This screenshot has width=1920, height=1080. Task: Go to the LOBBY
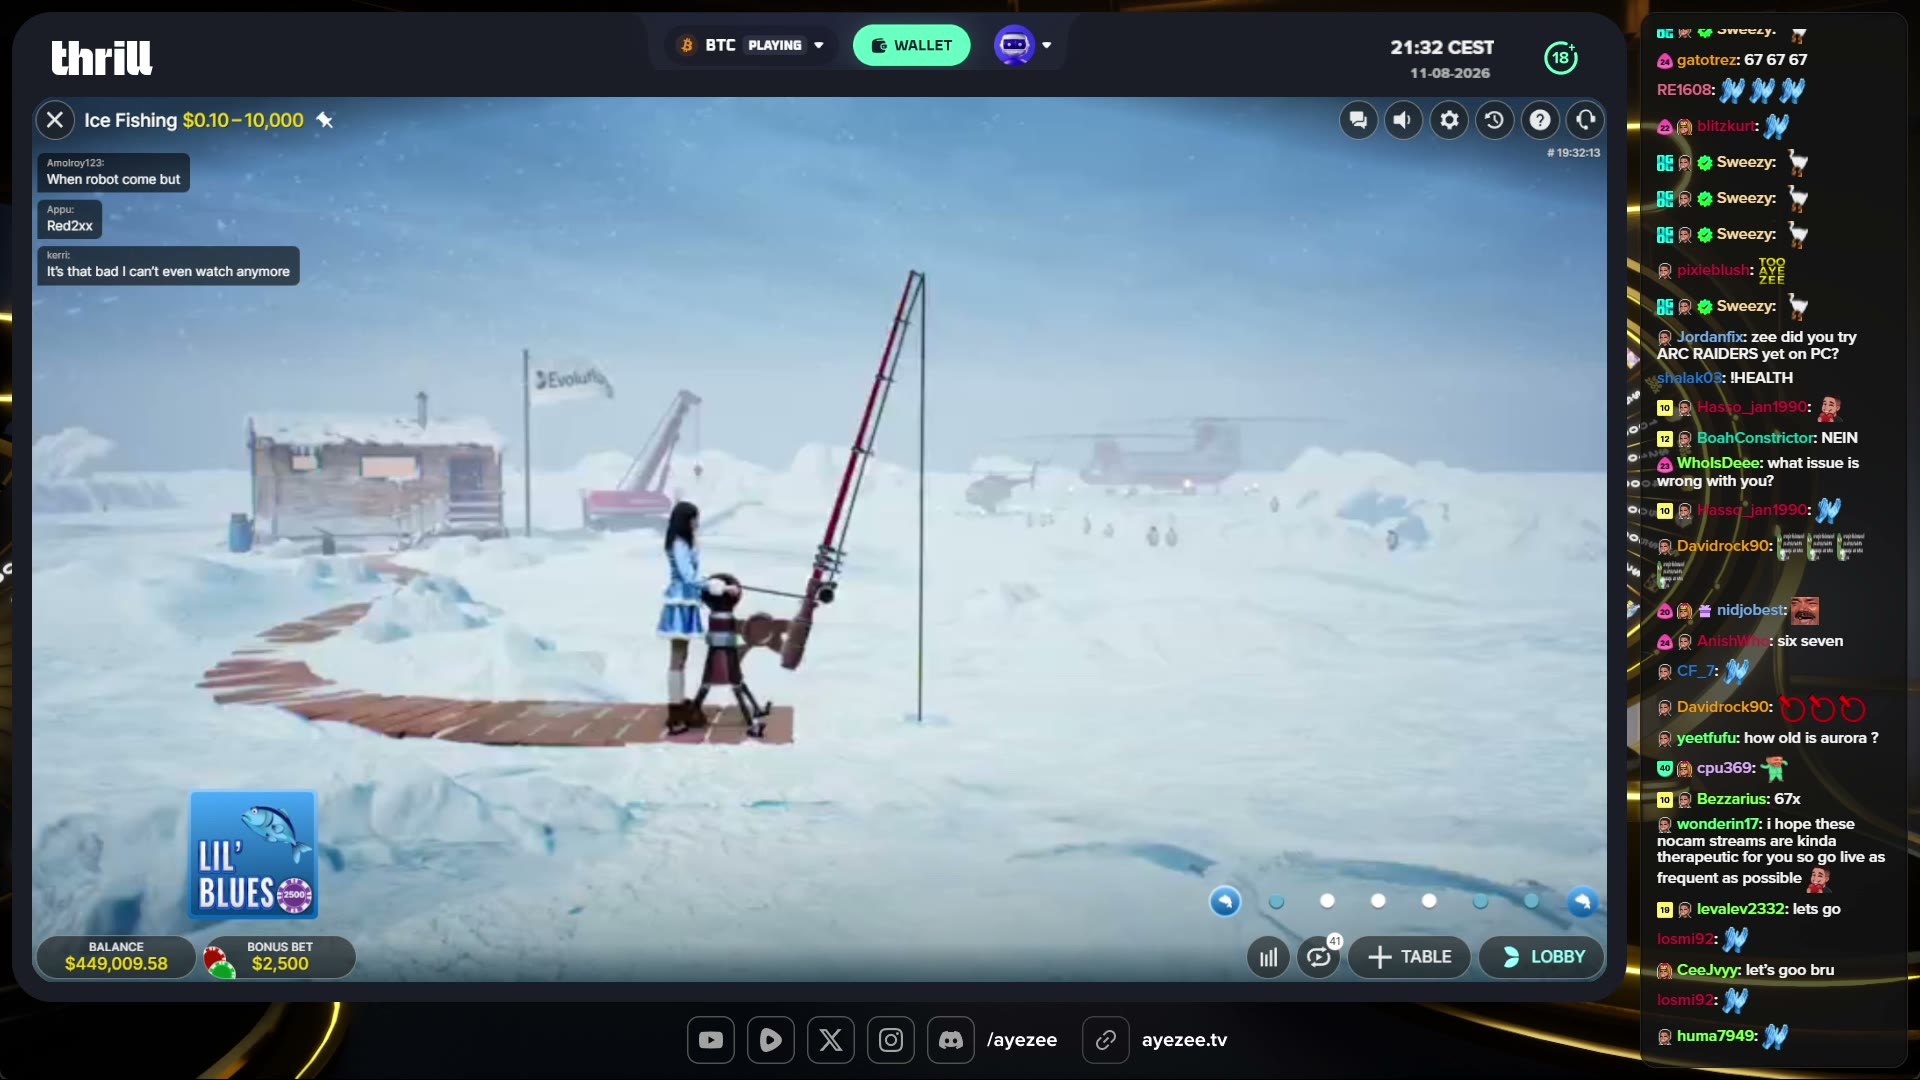coord(1543,957)
